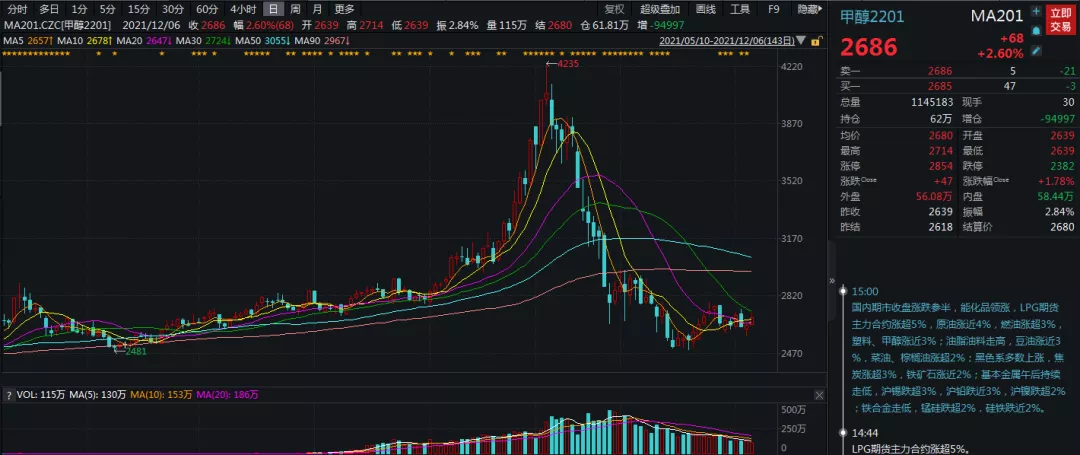Click the volume MA(10): 153万 label
This screenshot has width=1080, height=455.
click(162, 395)
